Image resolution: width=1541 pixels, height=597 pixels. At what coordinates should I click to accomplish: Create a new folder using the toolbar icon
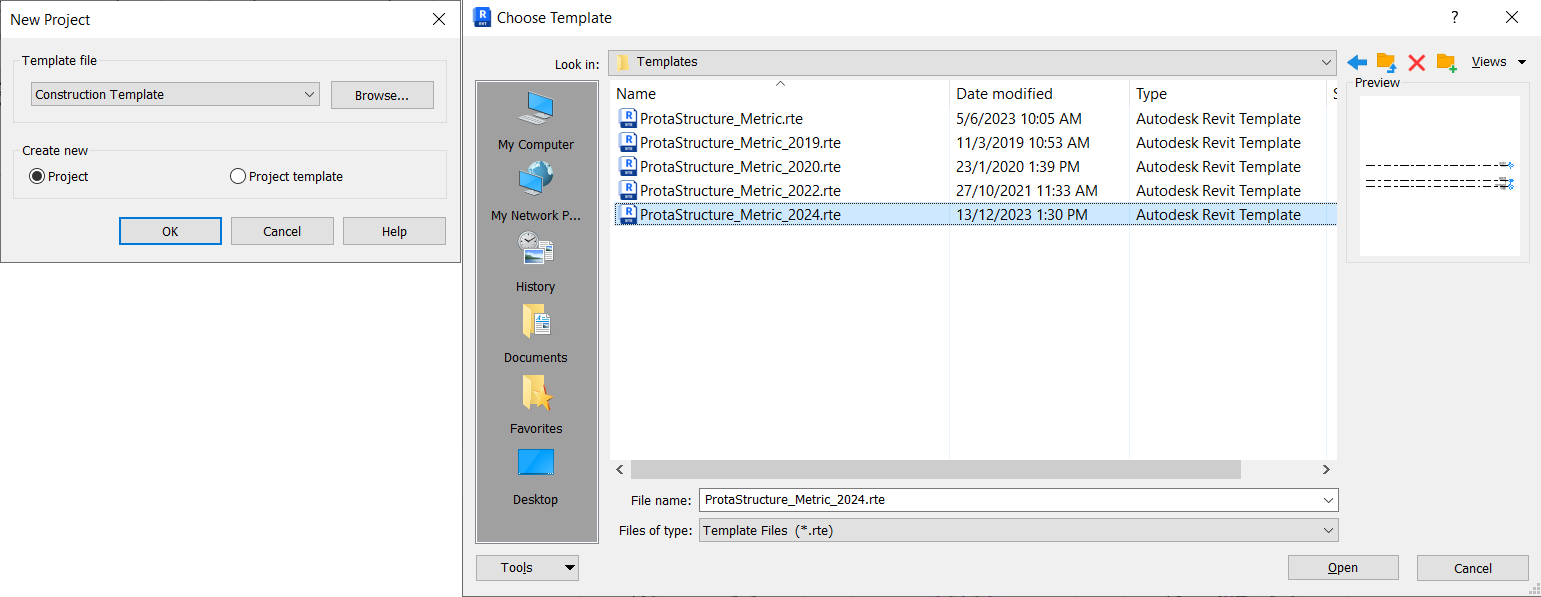1446,62
